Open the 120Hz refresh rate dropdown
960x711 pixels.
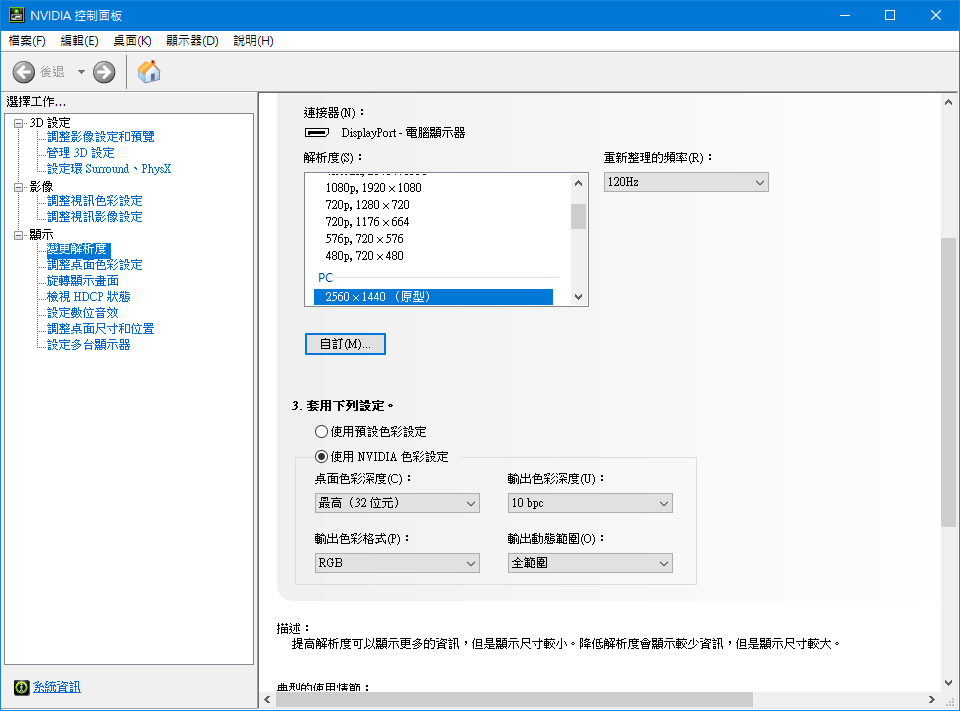point(686,182)
